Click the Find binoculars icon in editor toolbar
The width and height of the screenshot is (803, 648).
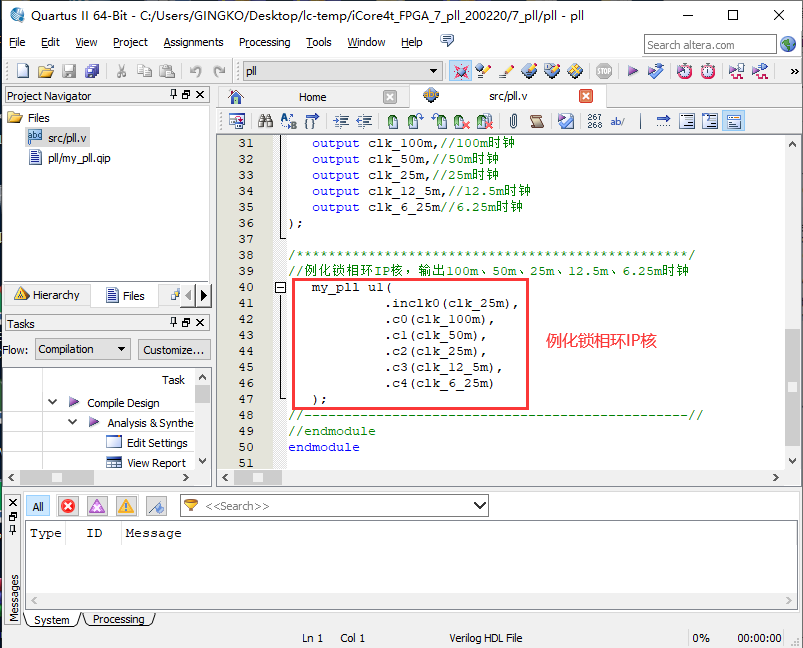265,121
